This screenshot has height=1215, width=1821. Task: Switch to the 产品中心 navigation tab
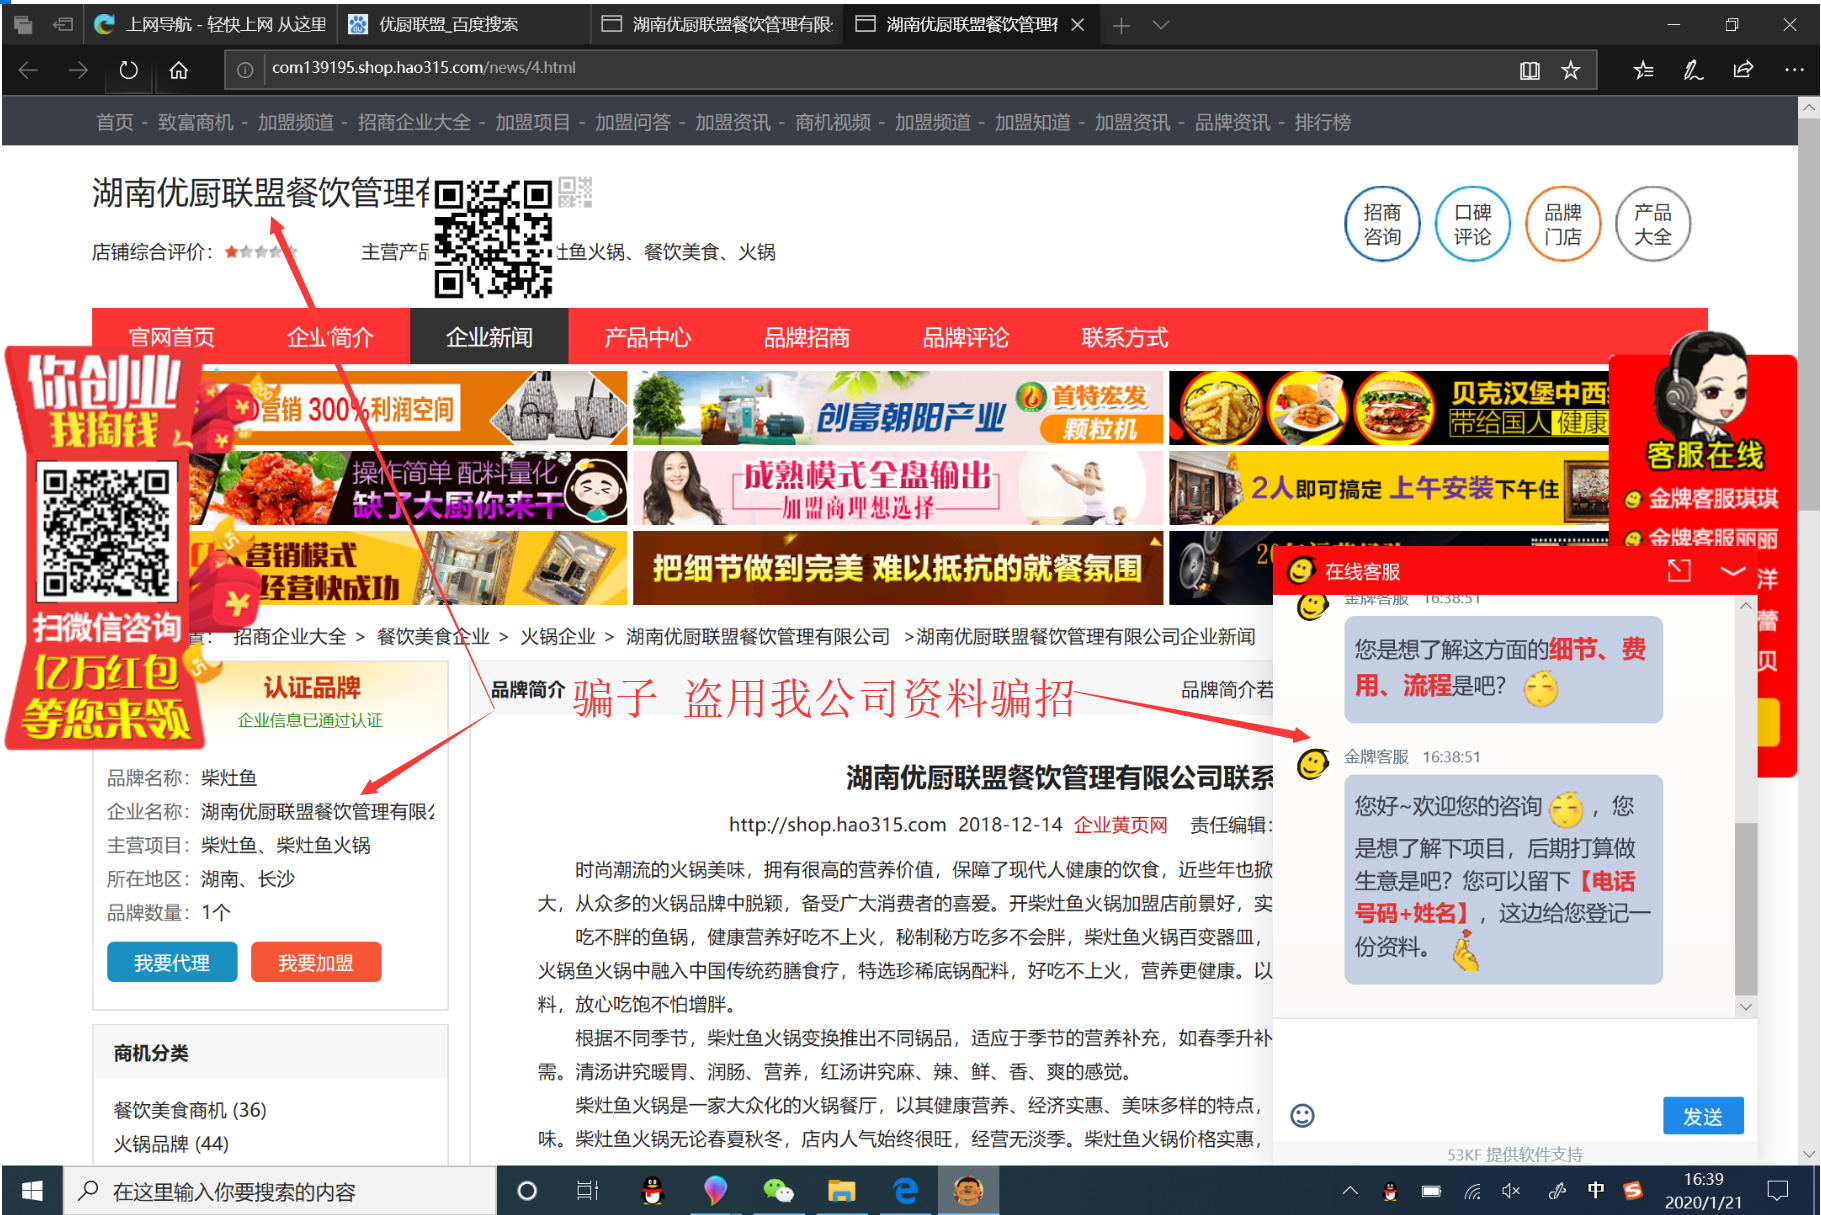pyautogui.click(x=647, y=337)
